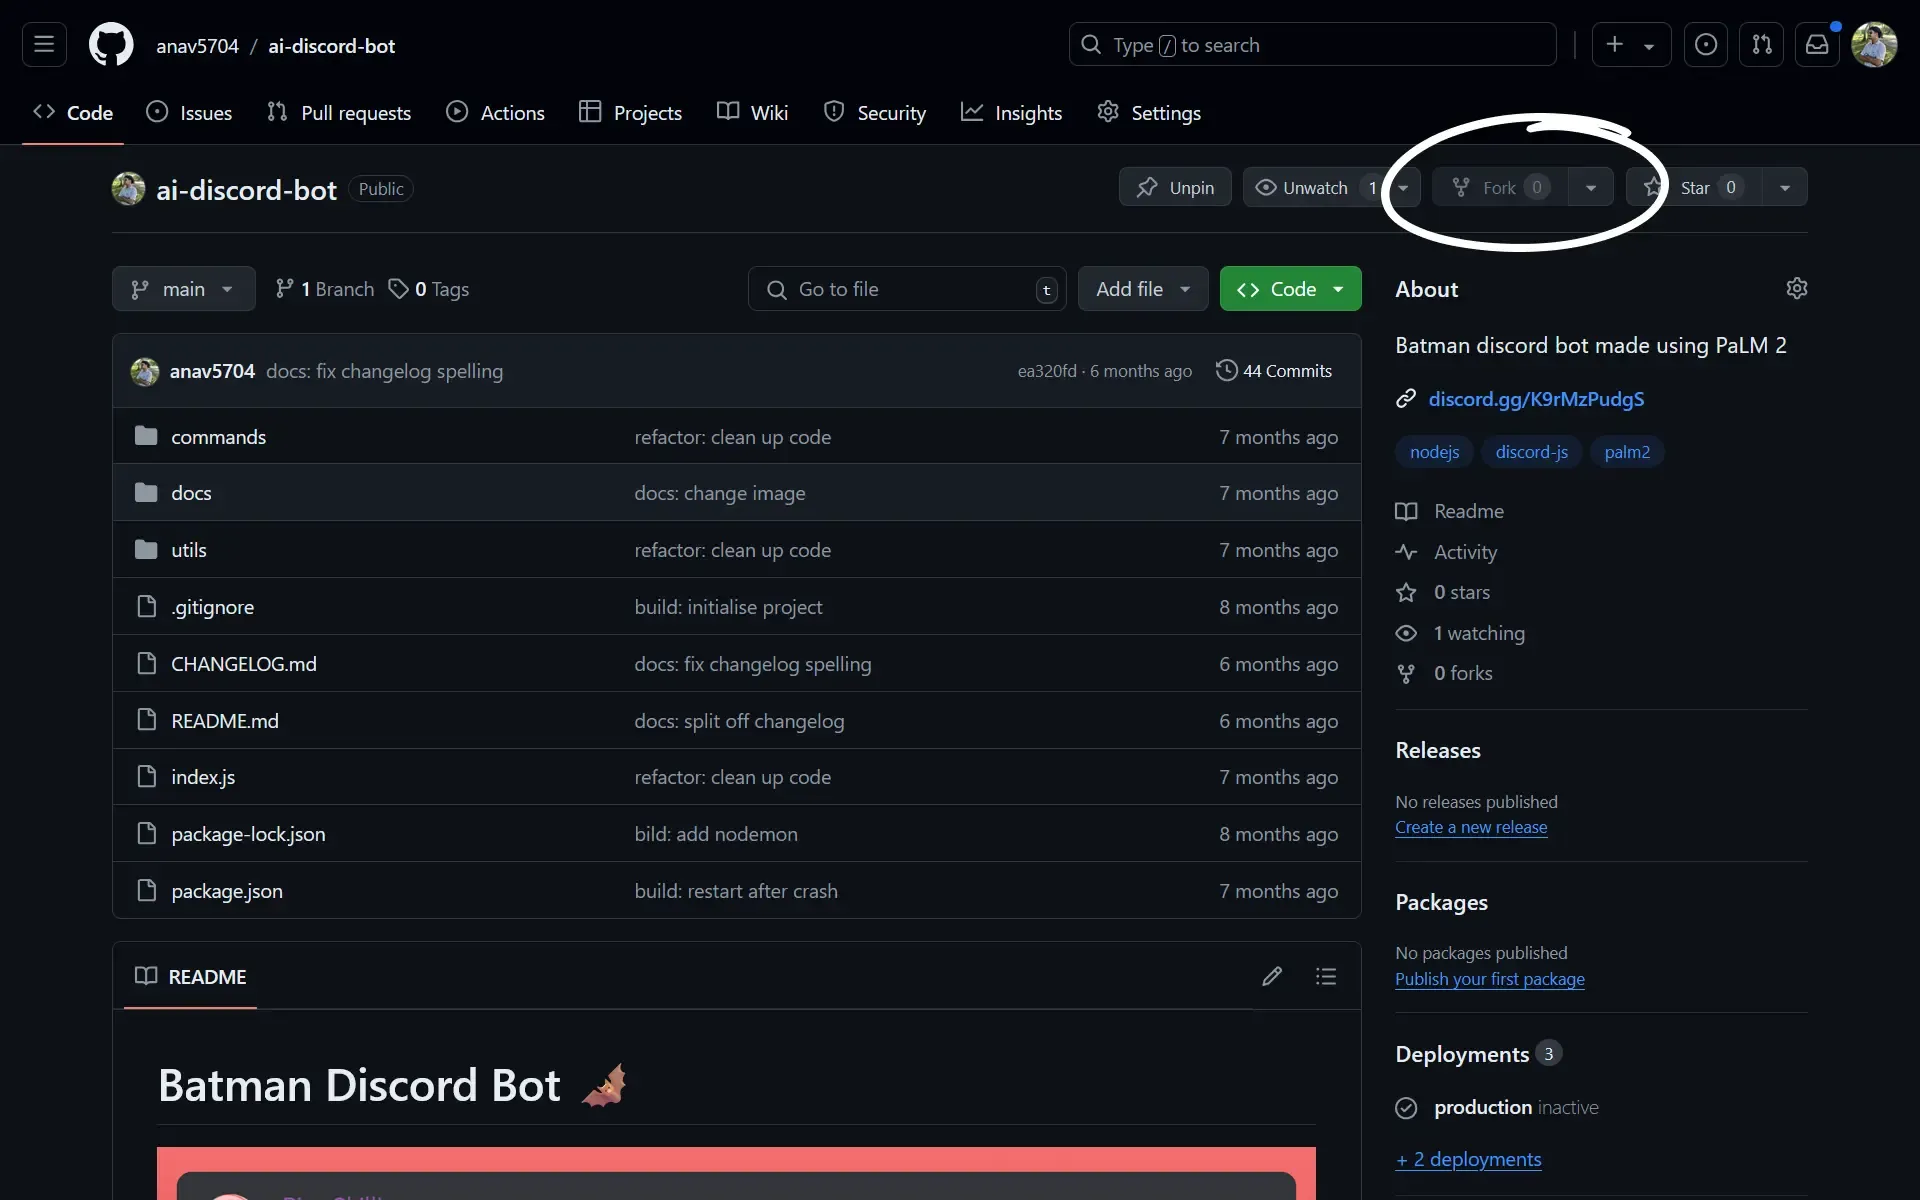Viewport: 1920px width, 1200px height.
Task: Open About section settings gear
Action: pyautogui.click(x=1796, y=289)
